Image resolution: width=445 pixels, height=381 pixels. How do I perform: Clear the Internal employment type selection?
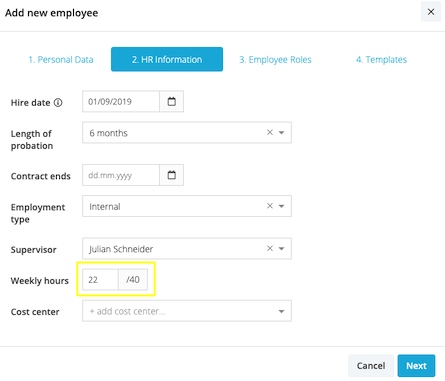pyautogui.click(x=270, y=206)
